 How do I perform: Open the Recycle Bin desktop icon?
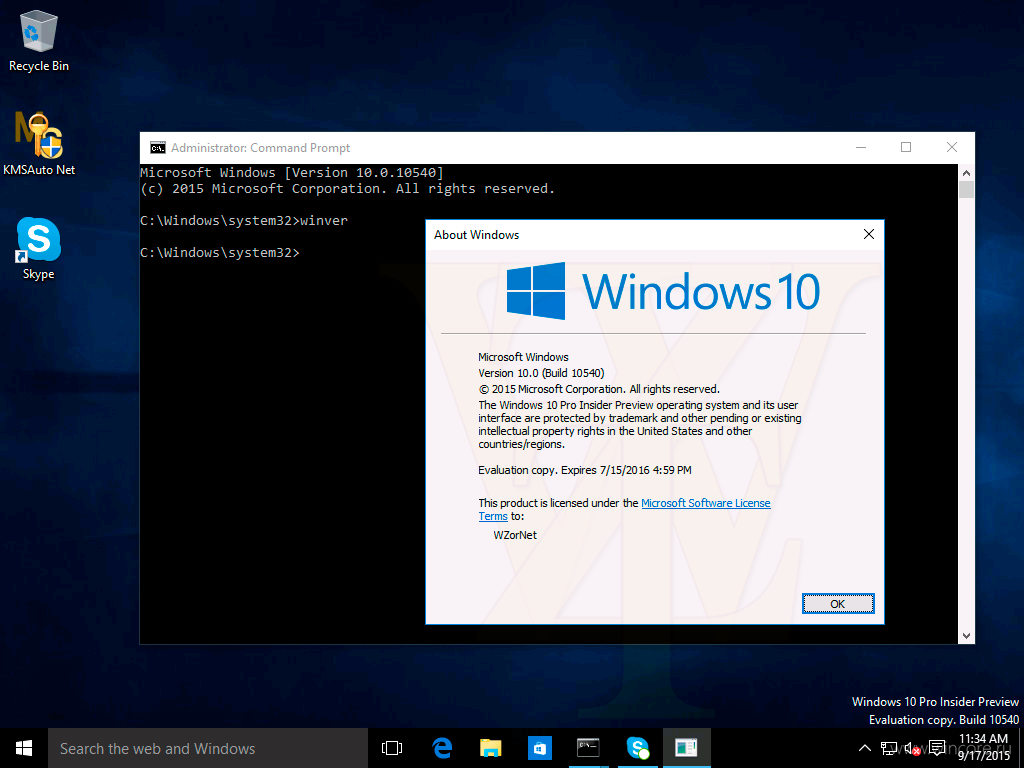(x=39, y=40)
